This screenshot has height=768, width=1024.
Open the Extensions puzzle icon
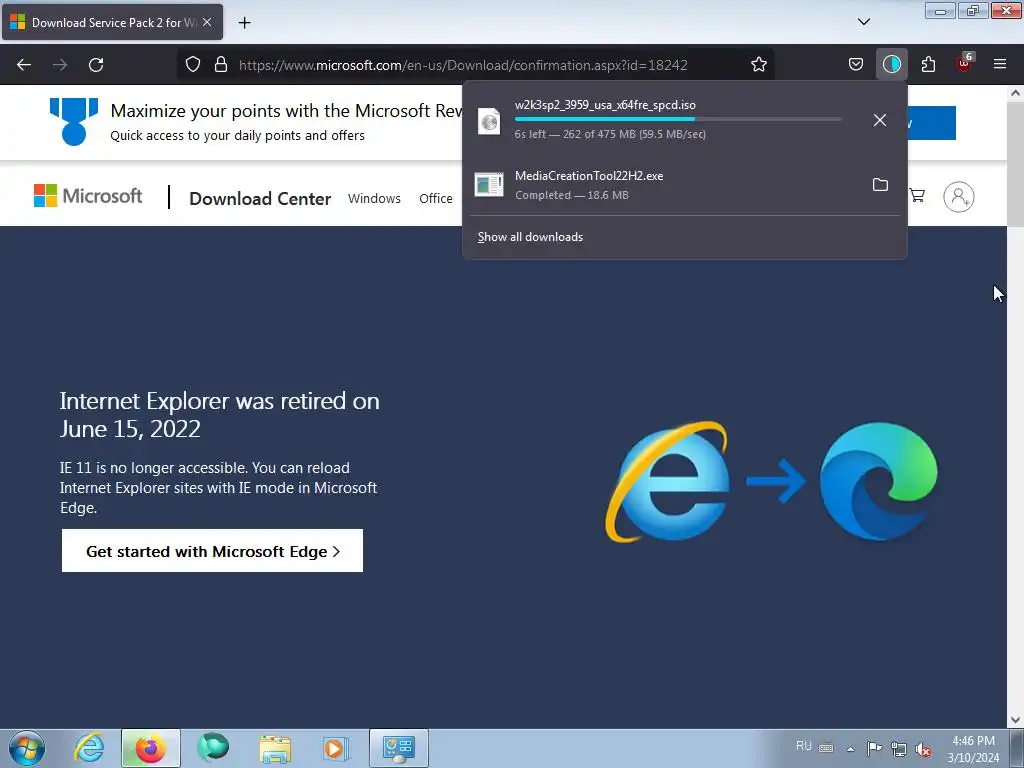click(x=928, y=64)
